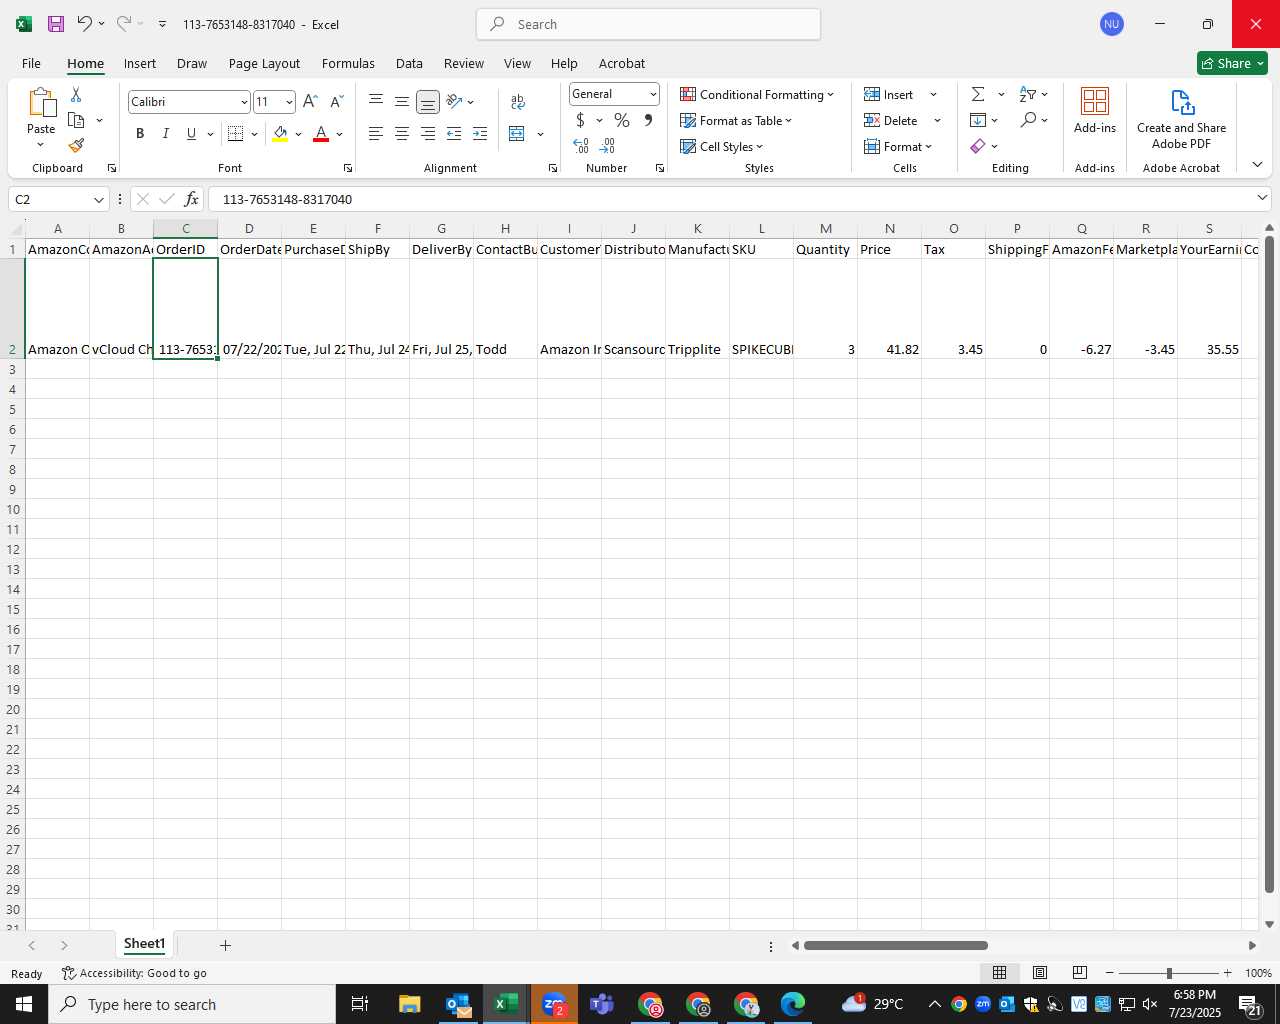Screen dimensions: 1280x1024
Task: Click the Delete cells button
Action: [891, 120]
